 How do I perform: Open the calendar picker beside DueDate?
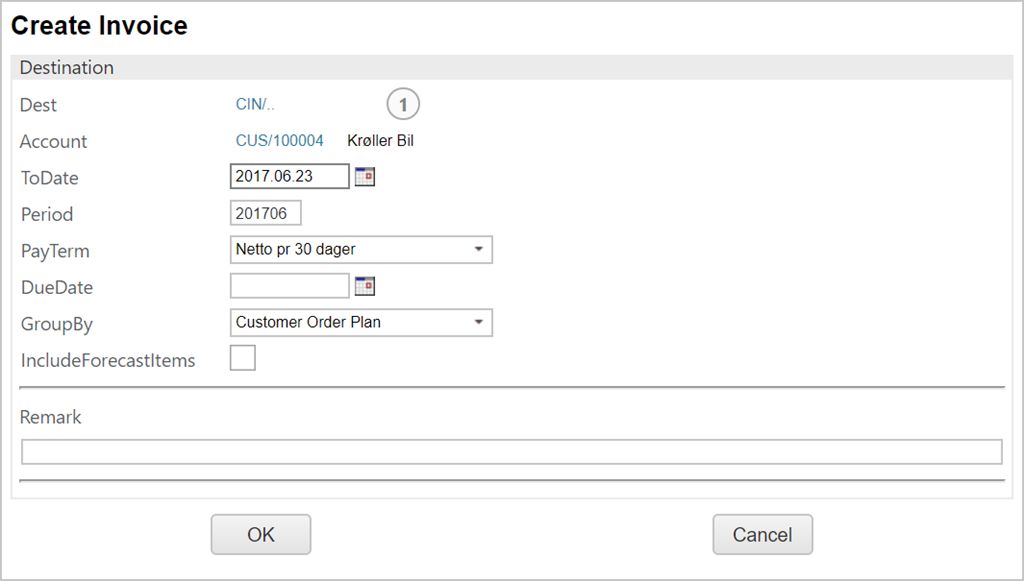point(365,287)
